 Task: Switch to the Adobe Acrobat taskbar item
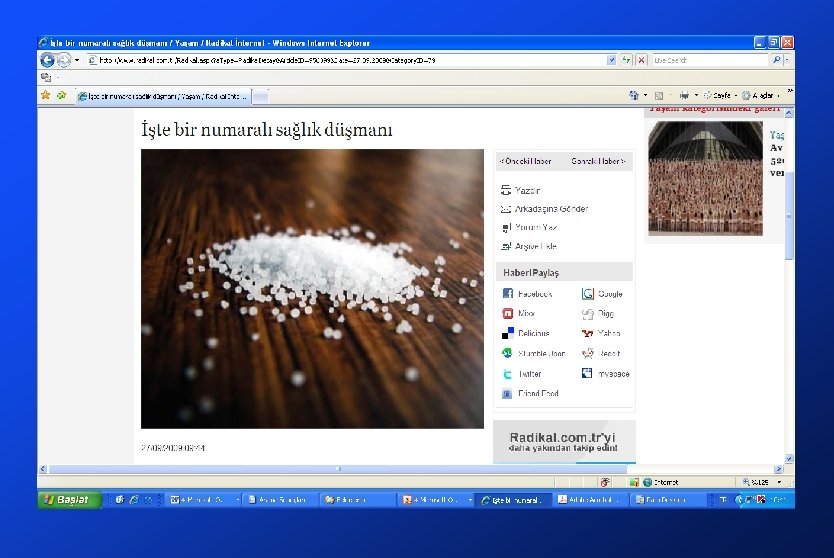pyautogui.click(x=589, y=500)
